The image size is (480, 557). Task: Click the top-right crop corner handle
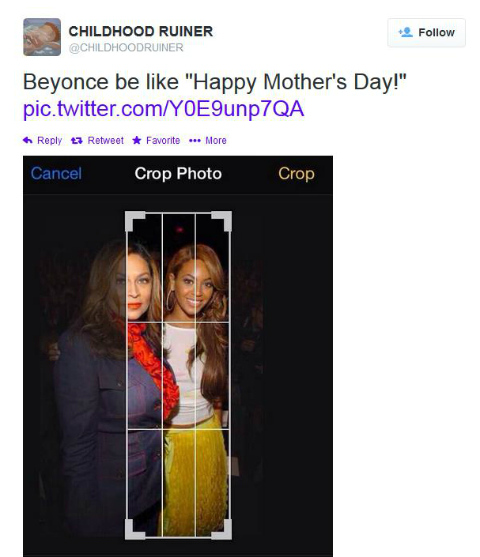222,221
